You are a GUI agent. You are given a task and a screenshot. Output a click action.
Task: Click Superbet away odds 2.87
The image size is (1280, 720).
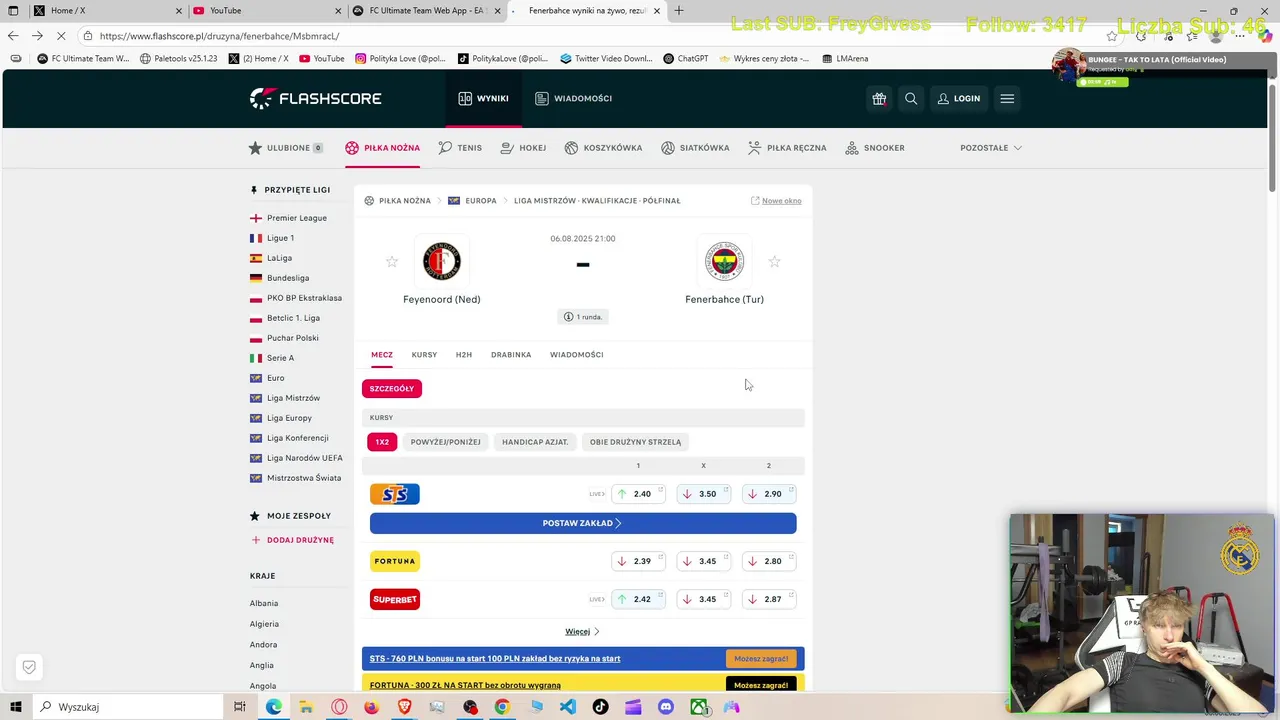point(769,599)
